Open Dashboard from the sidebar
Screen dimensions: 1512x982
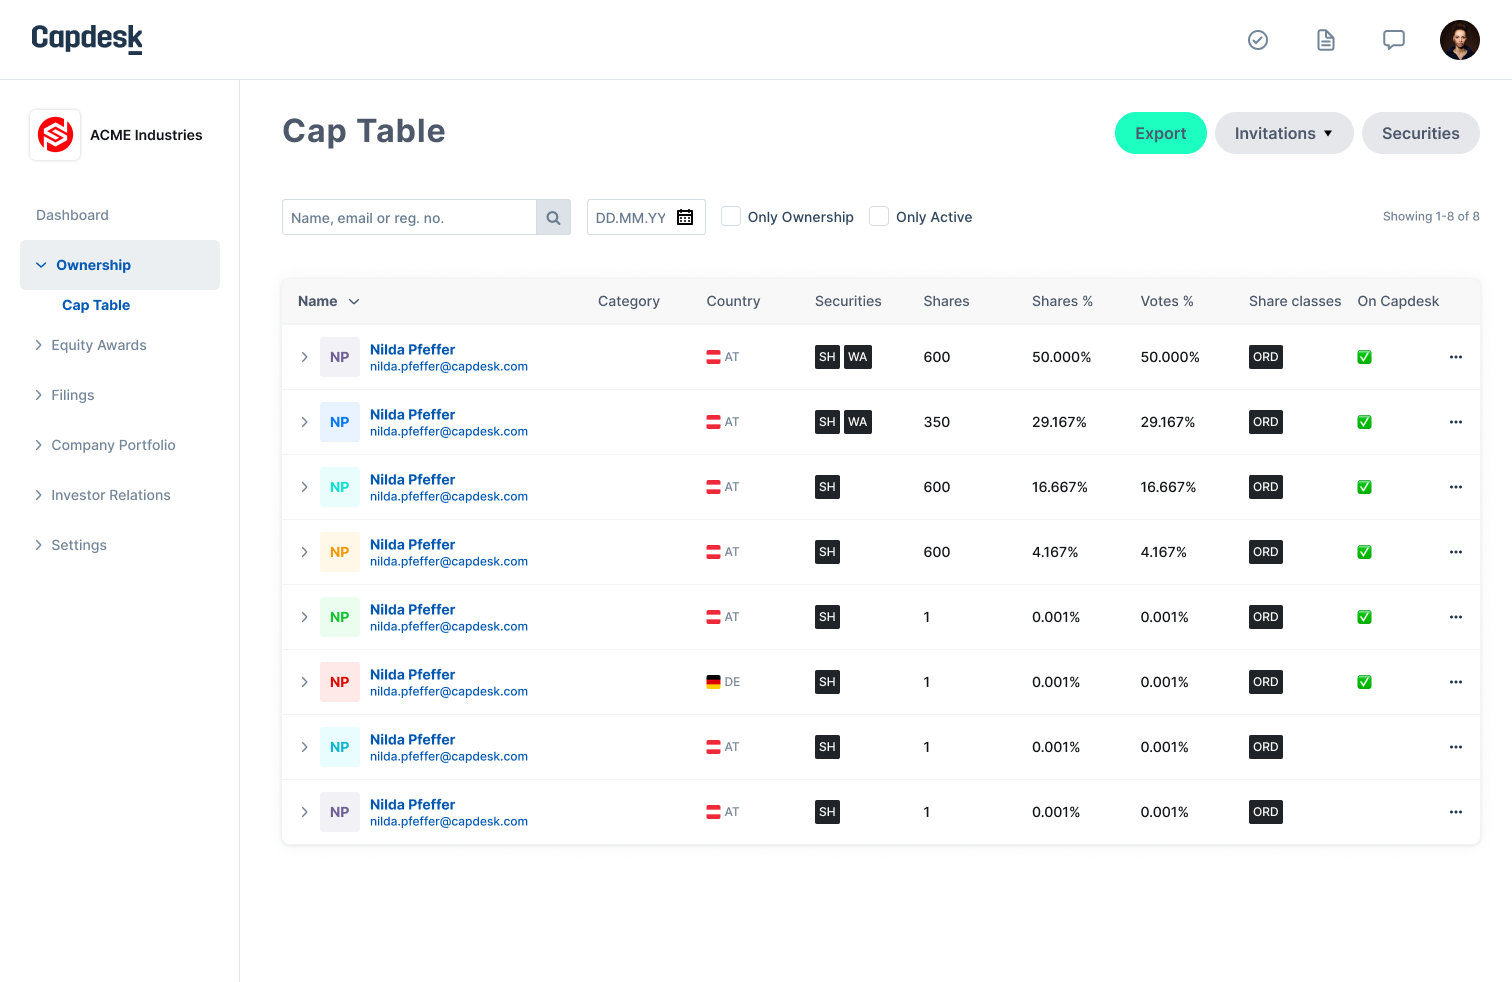[x=72, y=214]
